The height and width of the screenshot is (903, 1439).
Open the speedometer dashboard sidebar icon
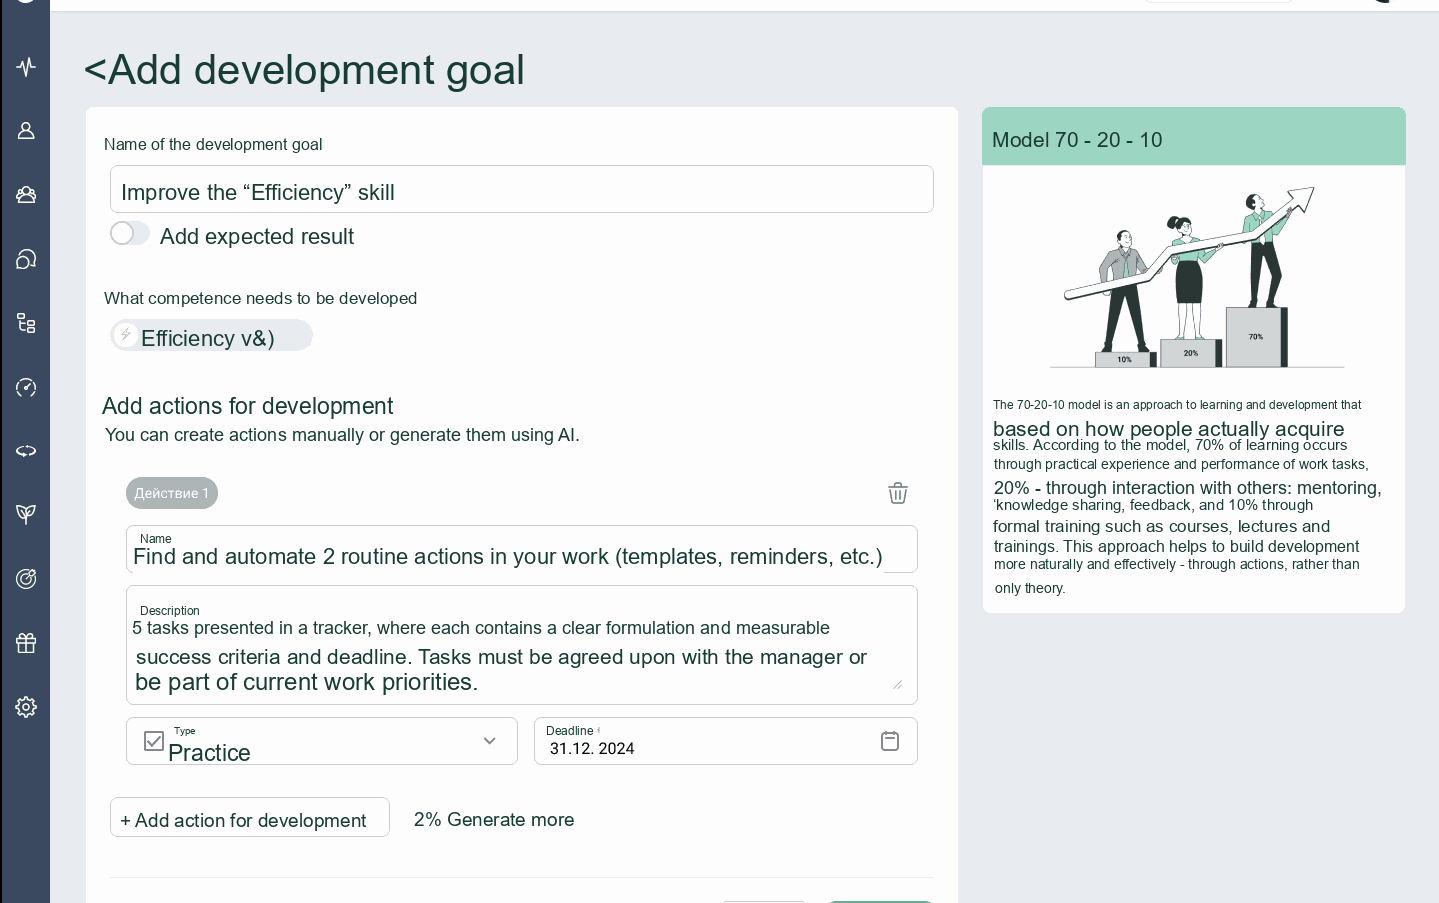(x=26, y=387)
